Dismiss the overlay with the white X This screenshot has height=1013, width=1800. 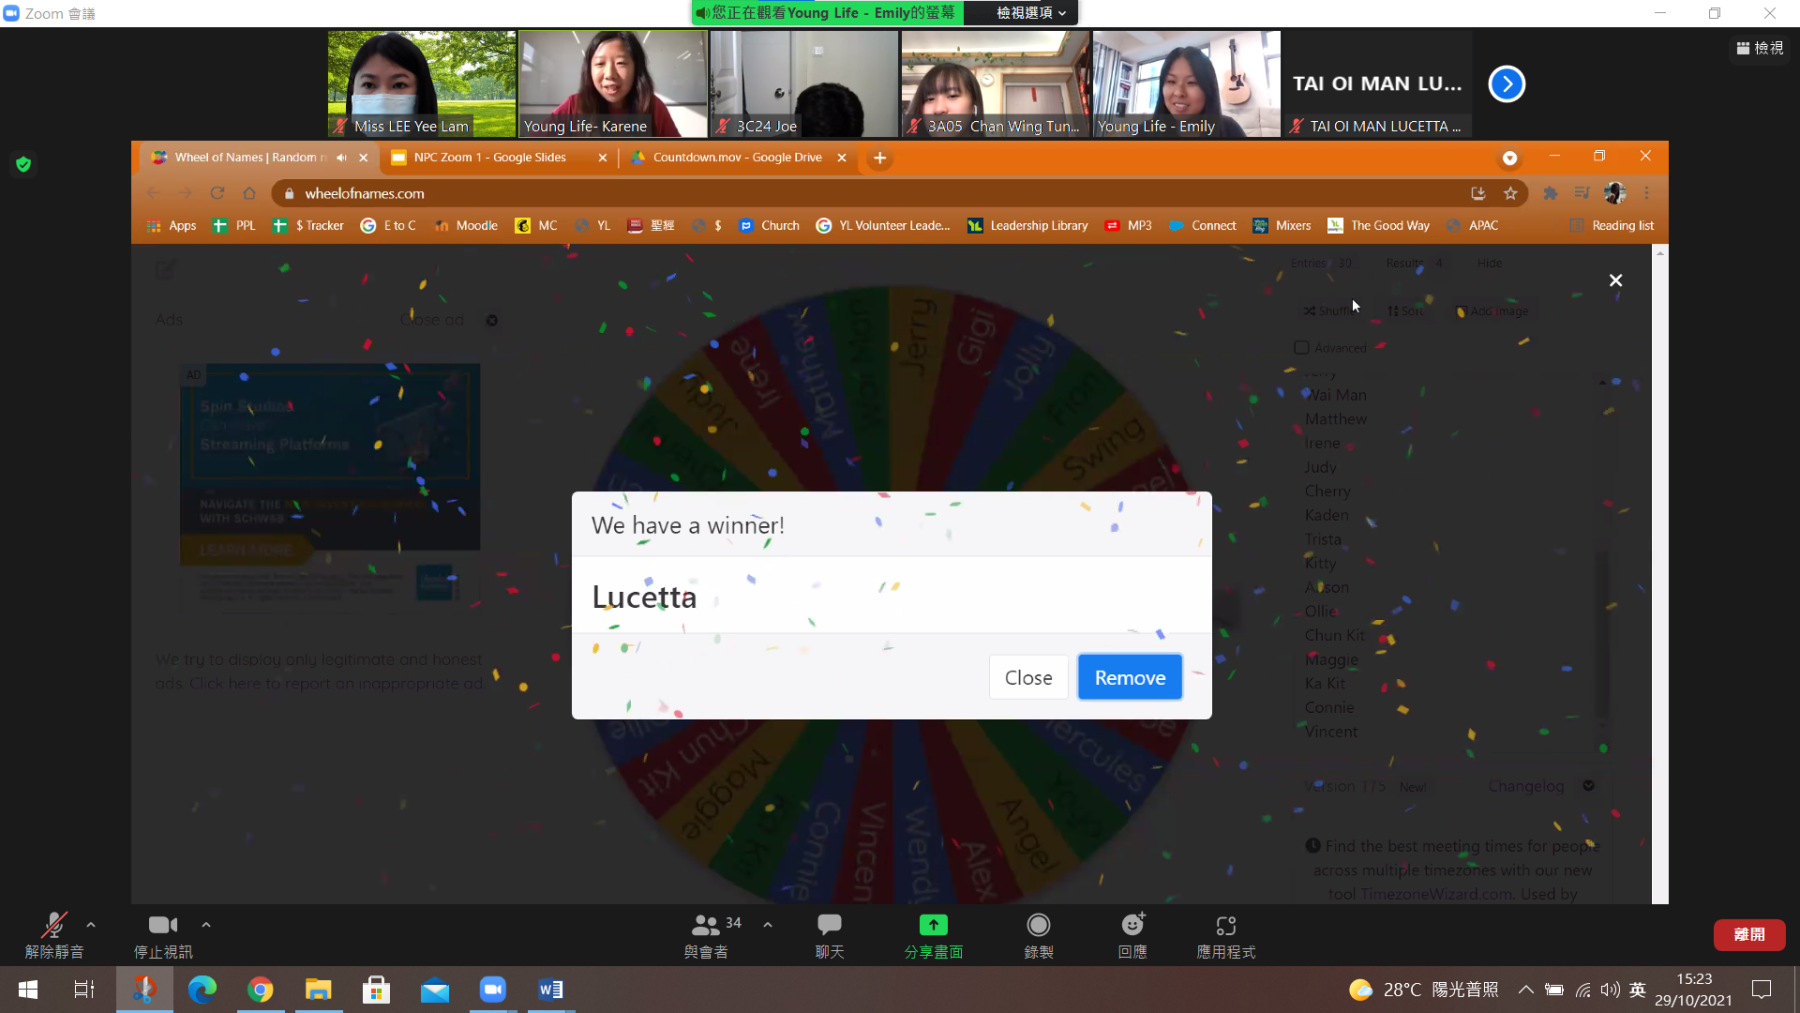[1615, 281]
